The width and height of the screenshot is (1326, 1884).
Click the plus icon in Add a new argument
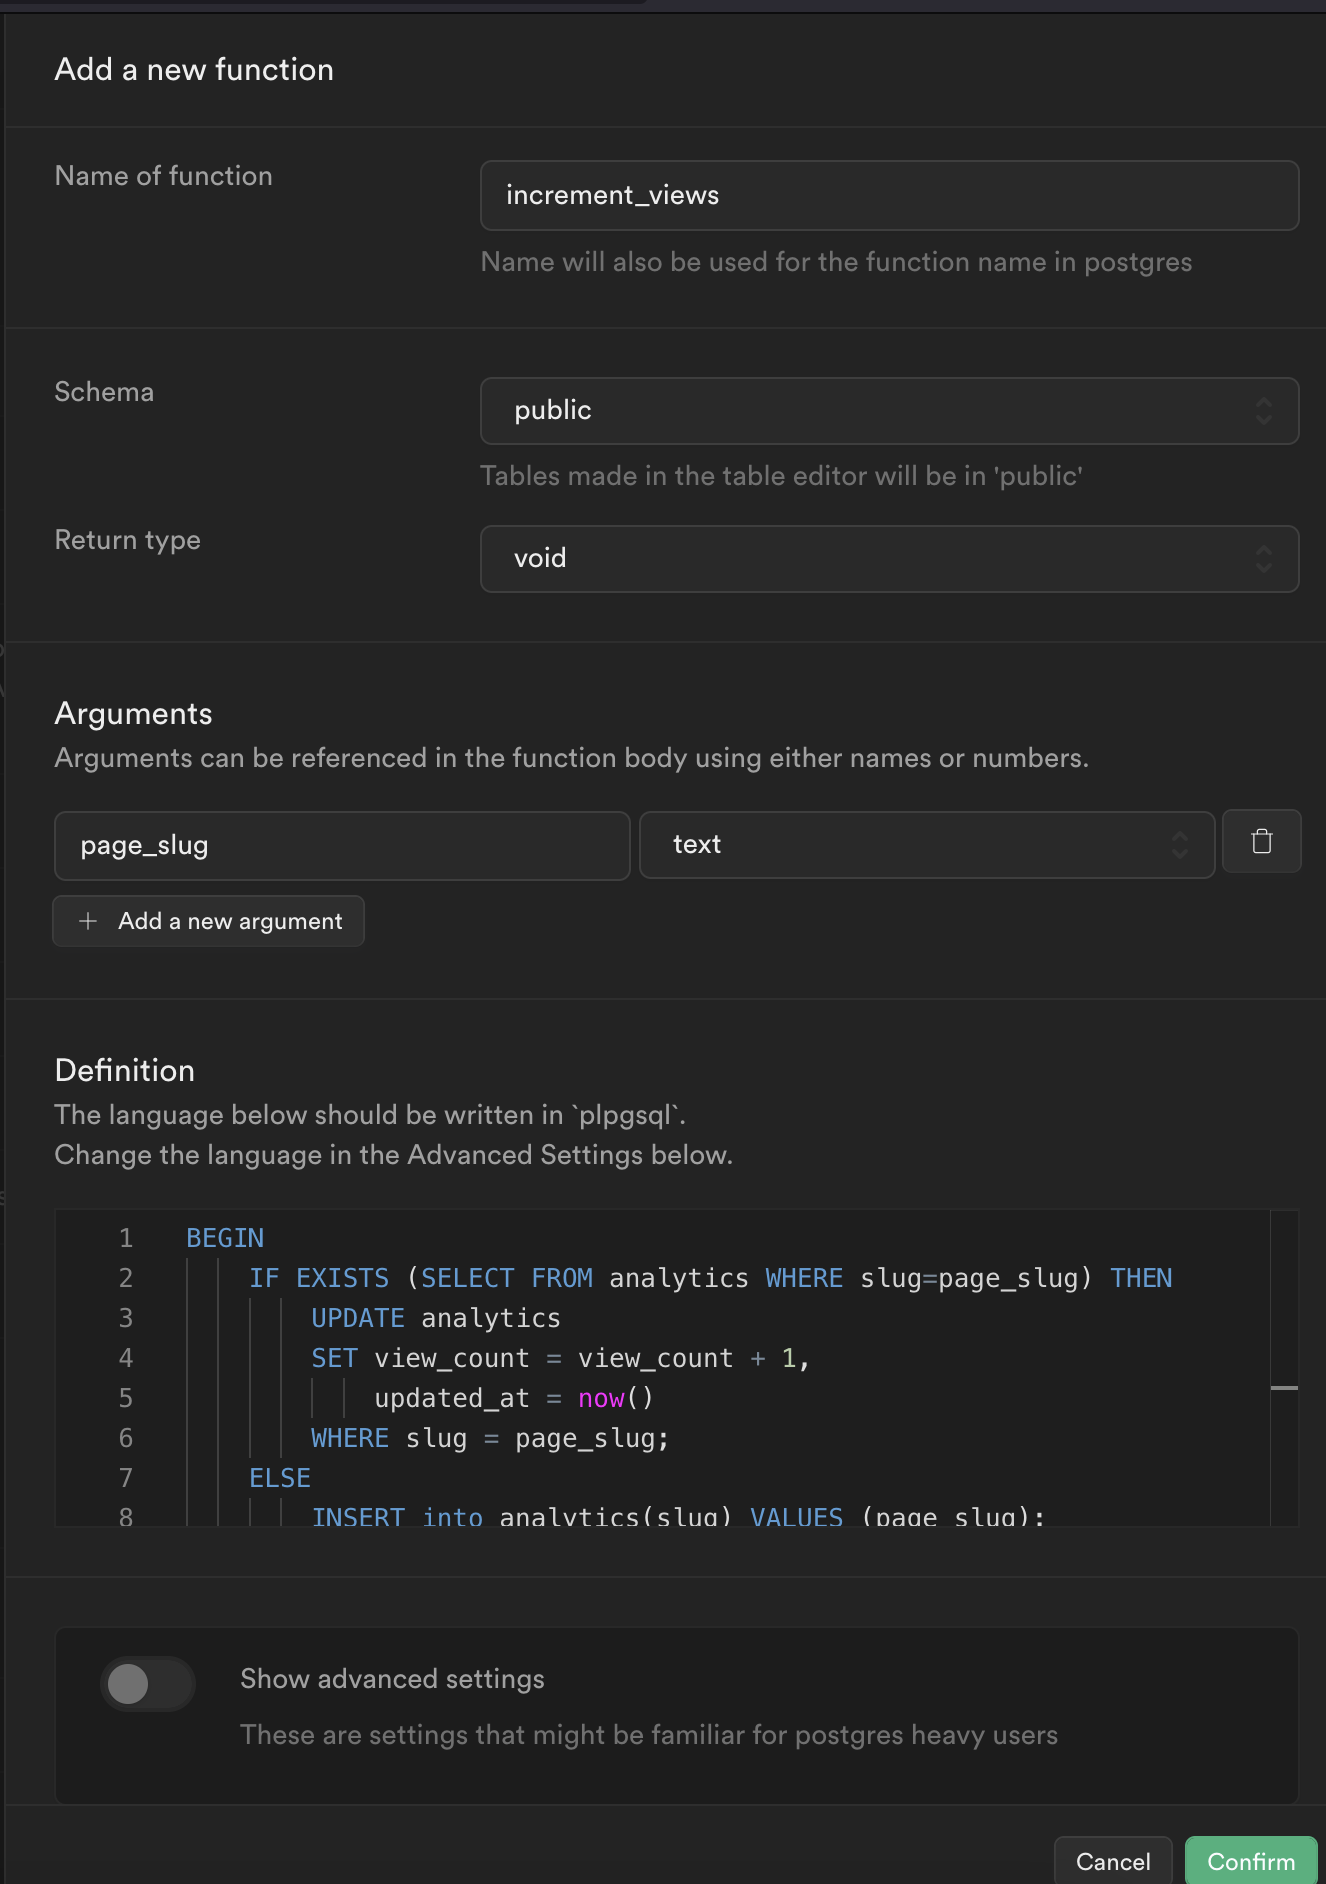point(88,921)
